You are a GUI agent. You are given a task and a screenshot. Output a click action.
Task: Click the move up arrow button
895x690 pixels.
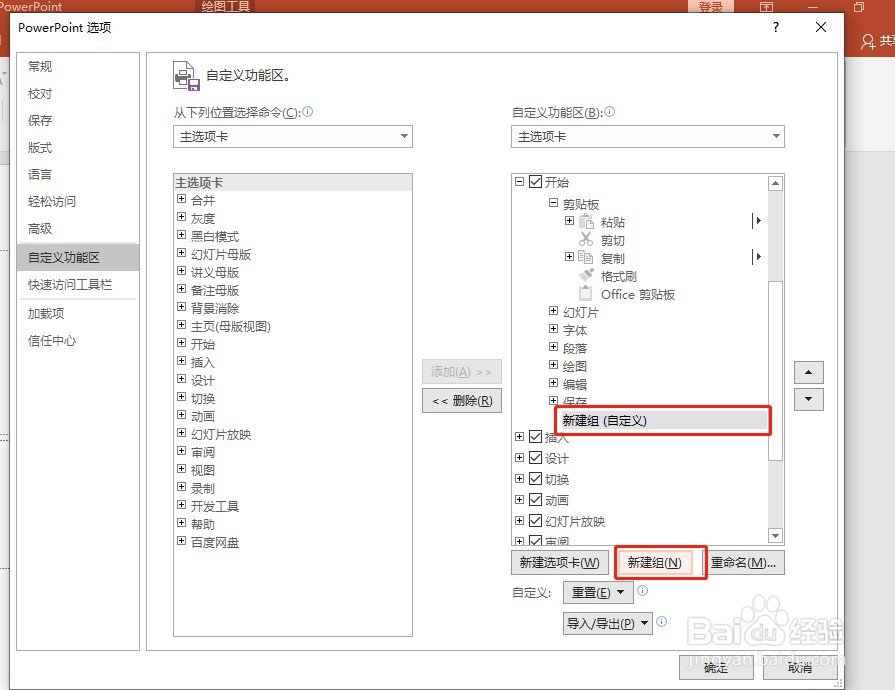(x=808, y=372)
